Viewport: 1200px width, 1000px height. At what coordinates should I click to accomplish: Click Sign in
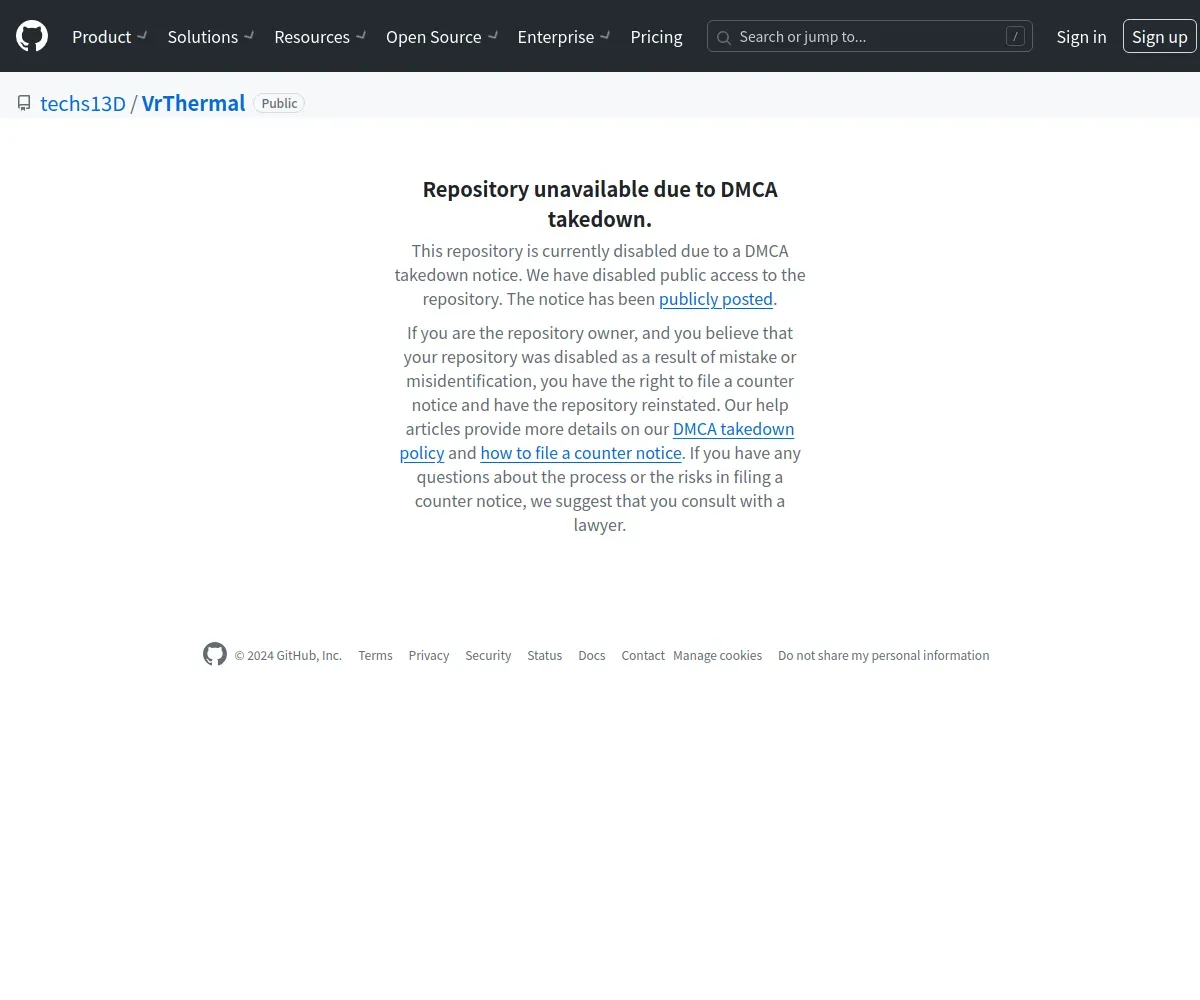(1081, 37)
